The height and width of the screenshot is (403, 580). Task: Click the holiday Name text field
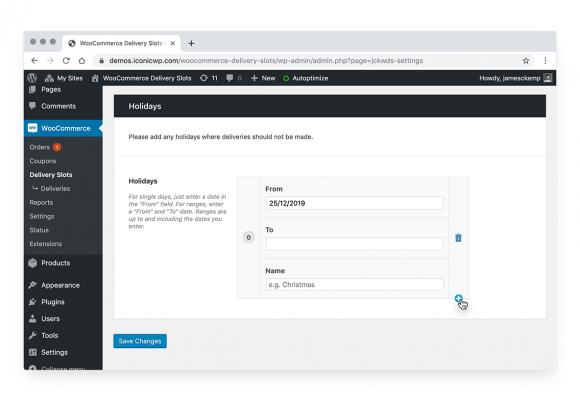click(x=354, y=285)
